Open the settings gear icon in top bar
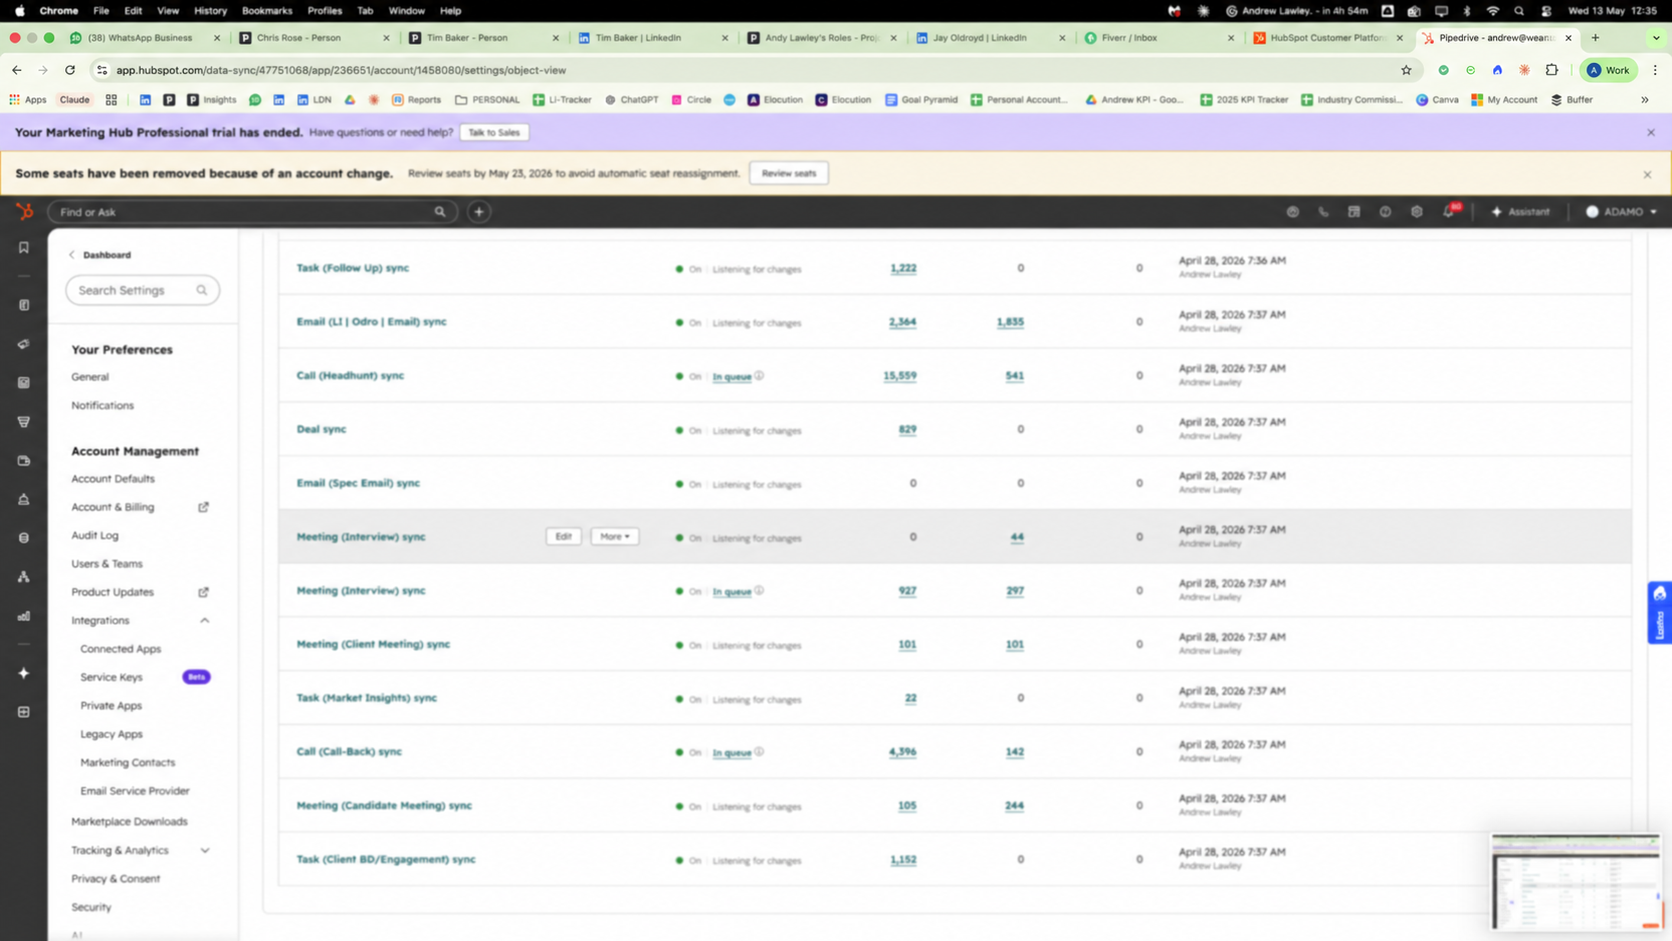Screen dimensions: 1672x941 (x=1416, y=212)
